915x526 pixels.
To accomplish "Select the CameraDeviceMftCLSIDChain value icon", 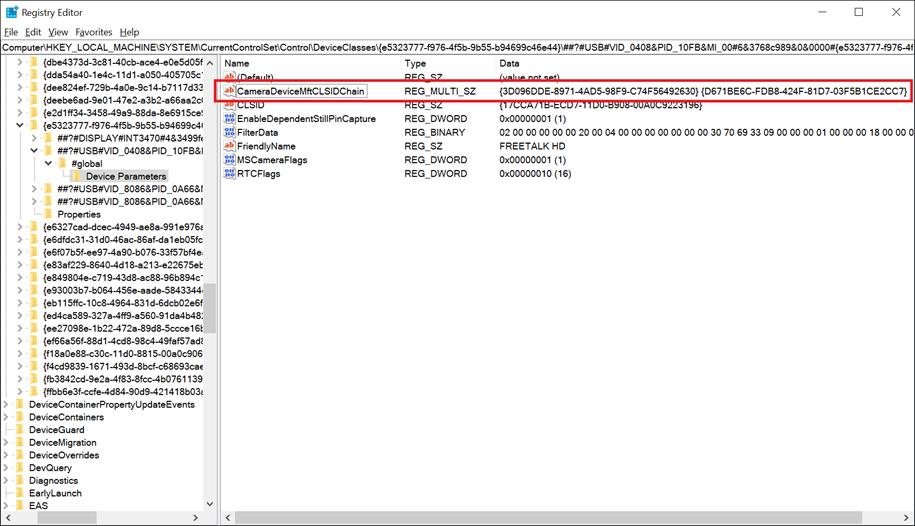I will click(229, 91).
